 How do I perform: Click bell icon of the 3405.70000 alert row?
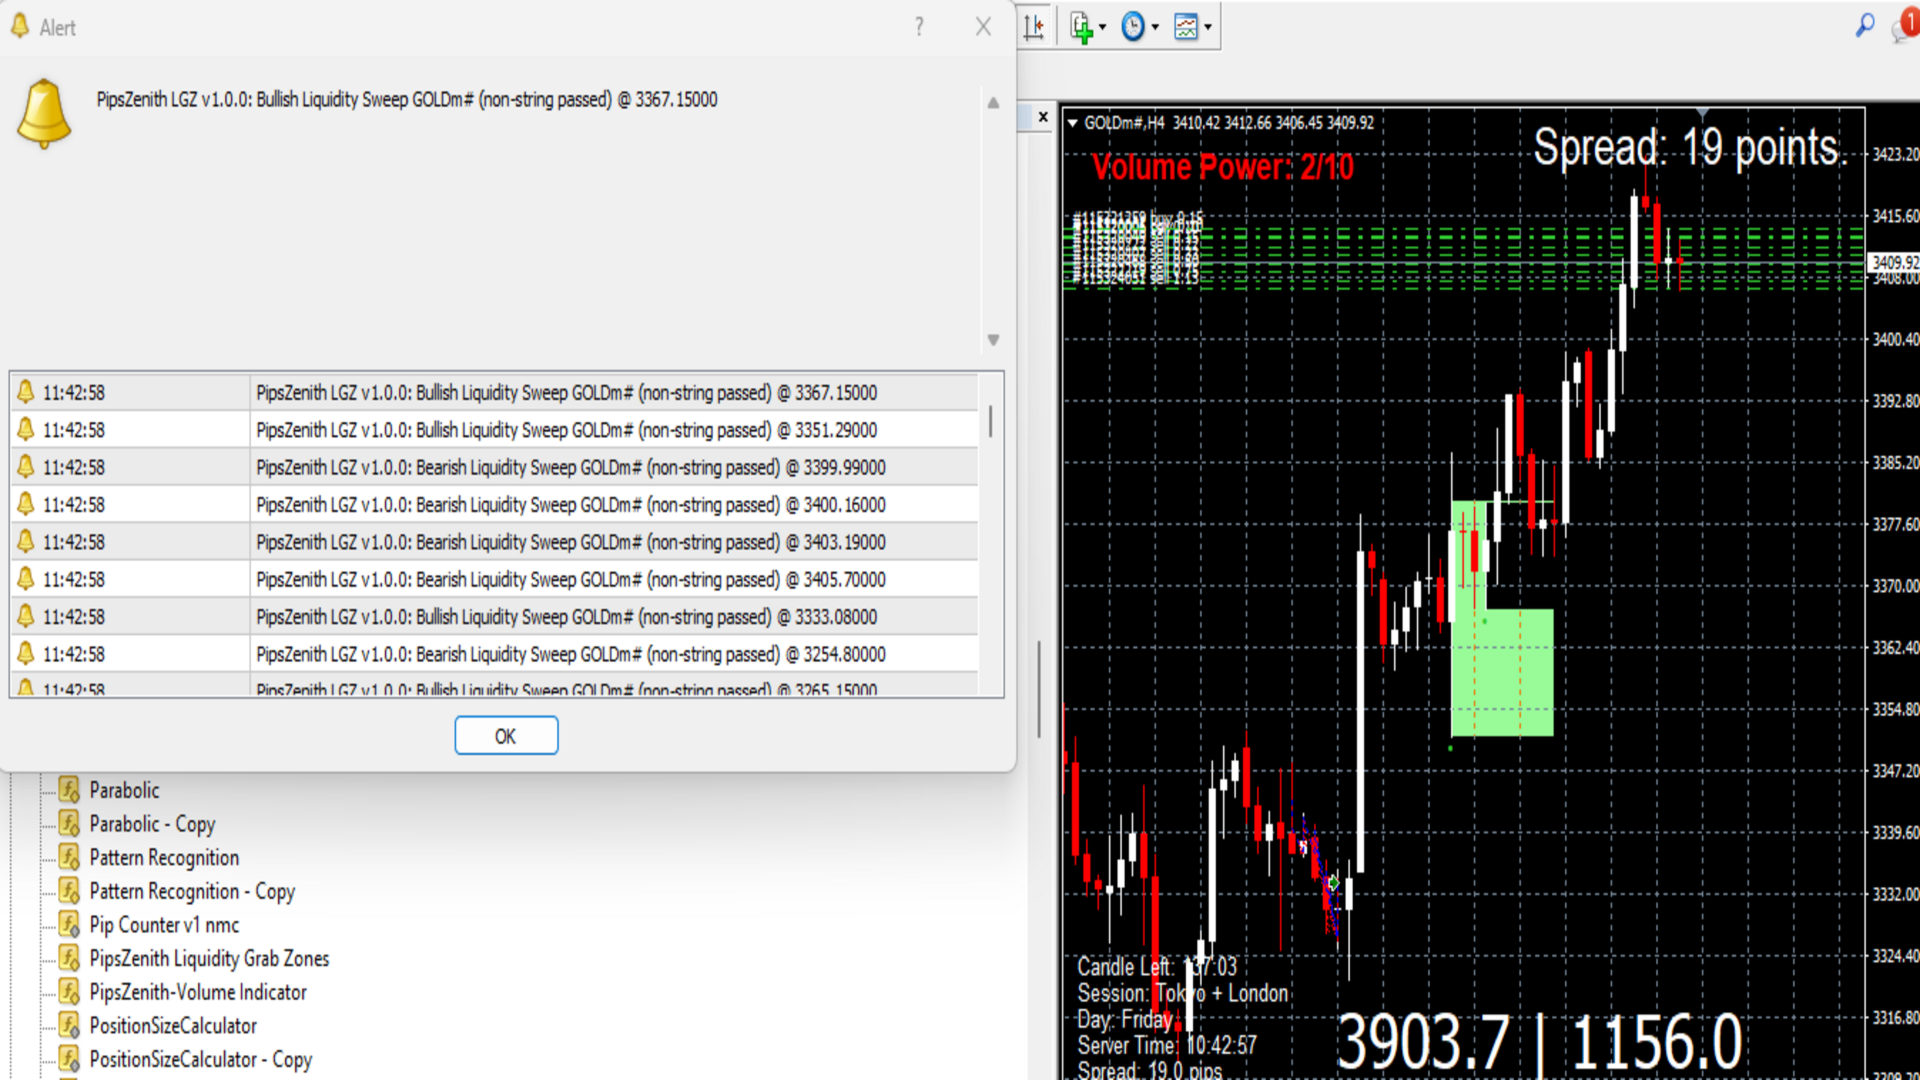[x=26, y=578]
